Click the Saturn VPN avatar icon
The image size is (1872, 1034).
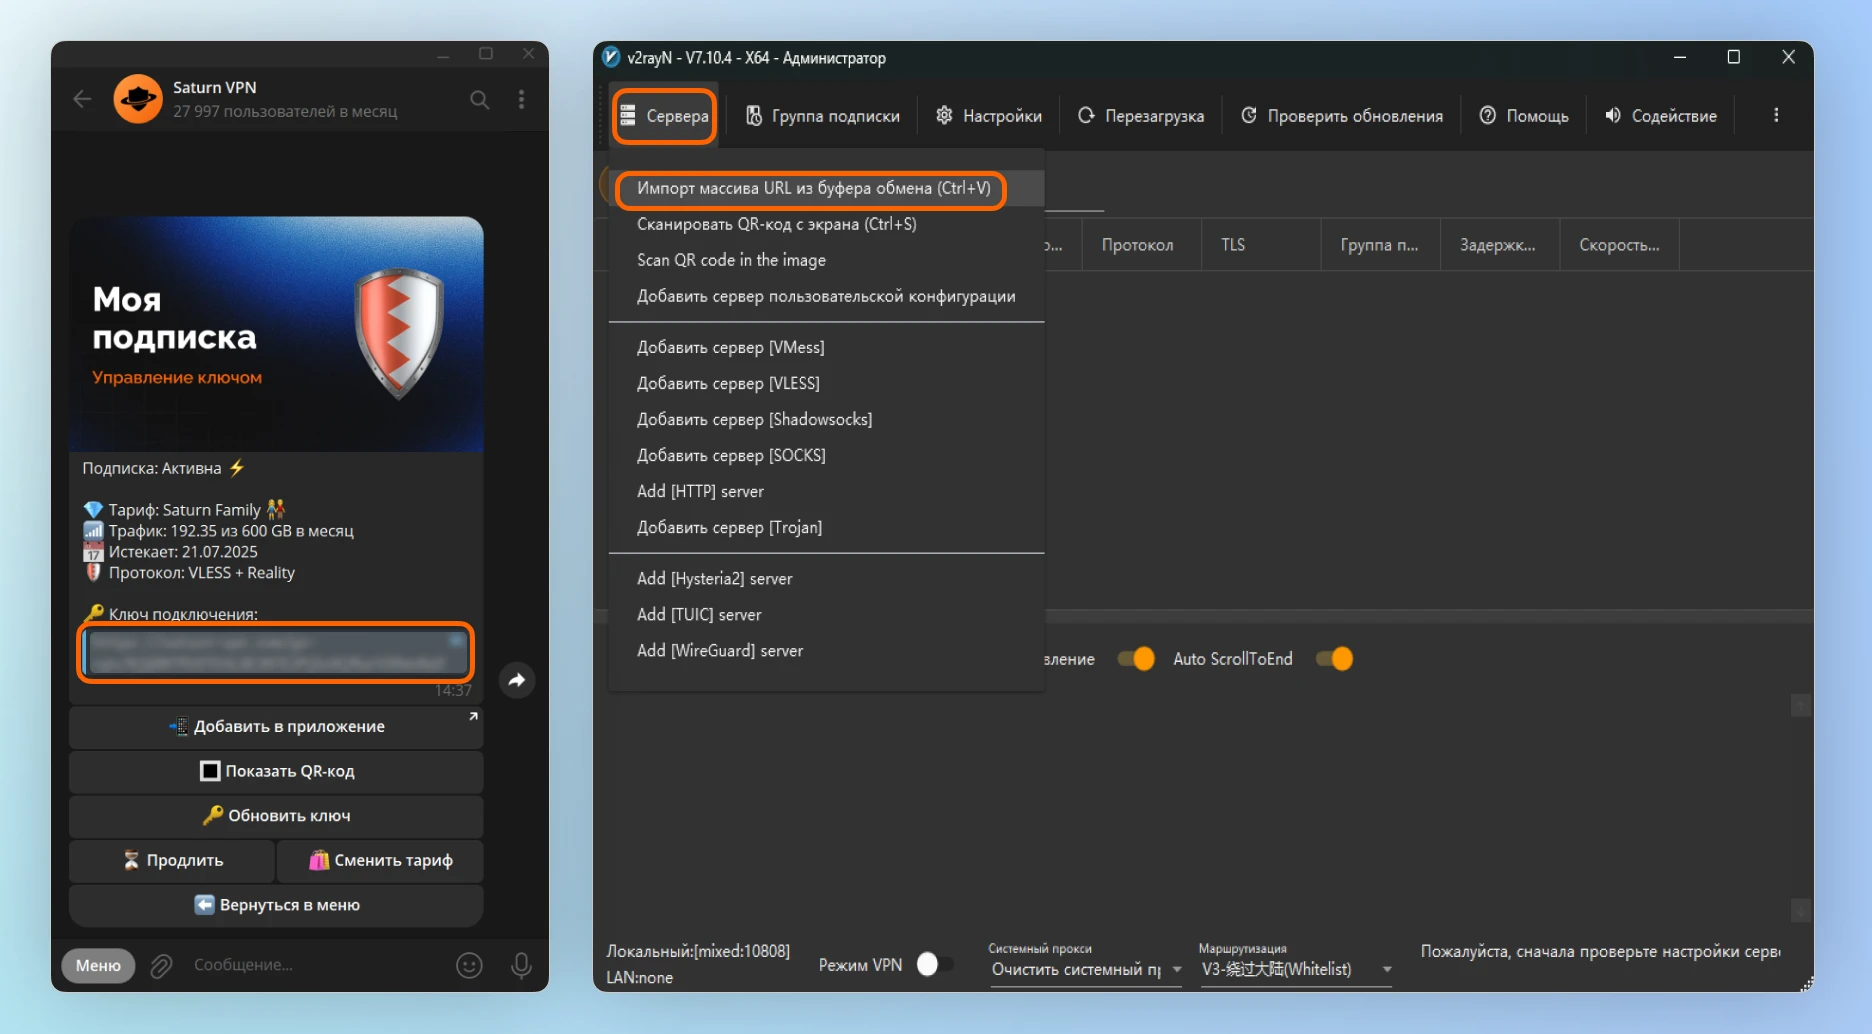(x=138, y=99)
